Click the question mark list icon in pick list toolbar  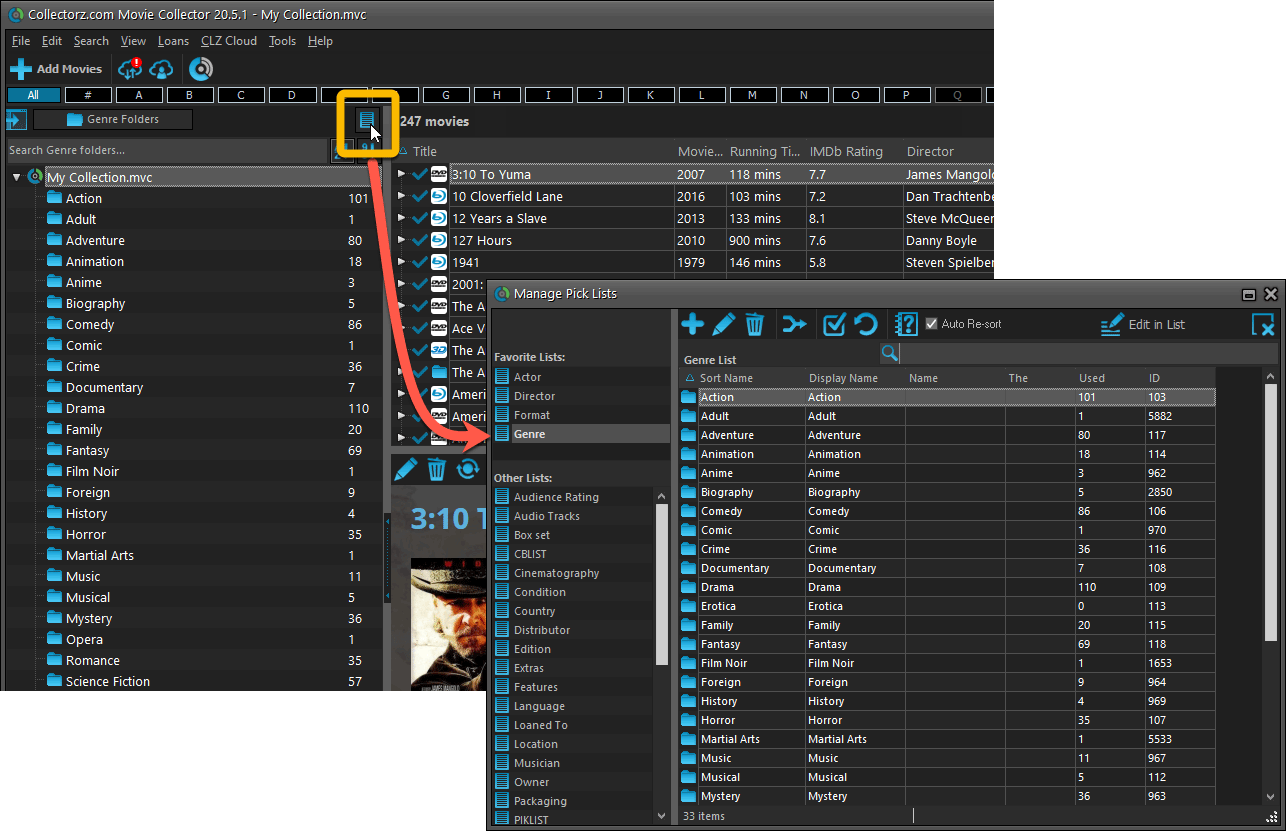pyautogui.click(x=906, y=324)
